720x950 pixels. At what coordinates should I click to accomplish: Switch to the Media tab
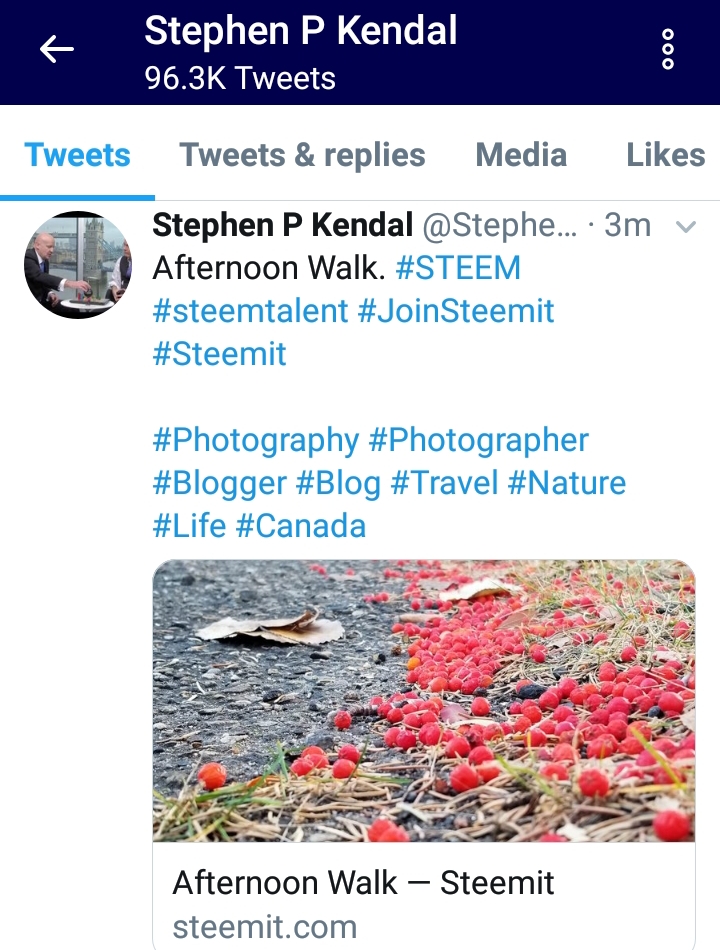[x=521, y=155]
